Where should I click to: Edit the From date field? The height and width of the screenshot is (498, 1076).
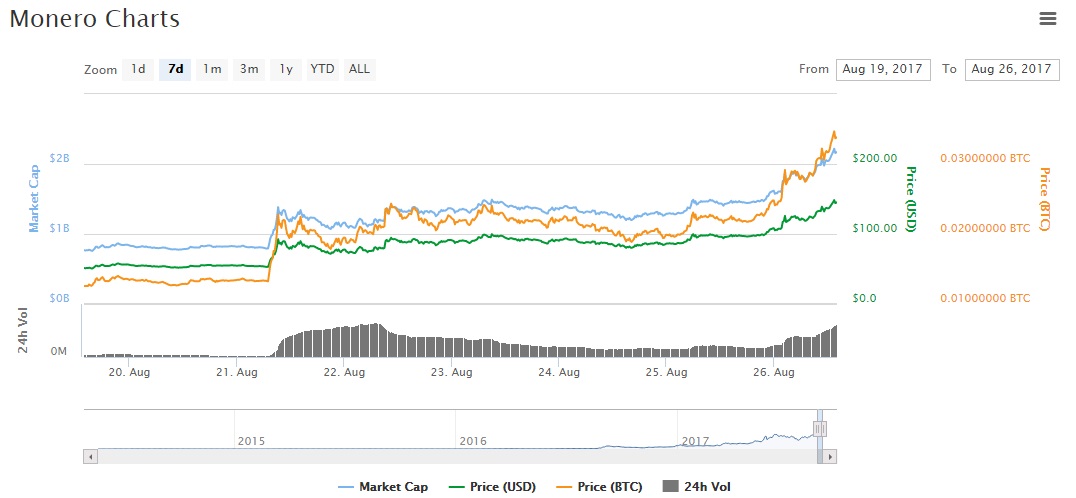883,69
